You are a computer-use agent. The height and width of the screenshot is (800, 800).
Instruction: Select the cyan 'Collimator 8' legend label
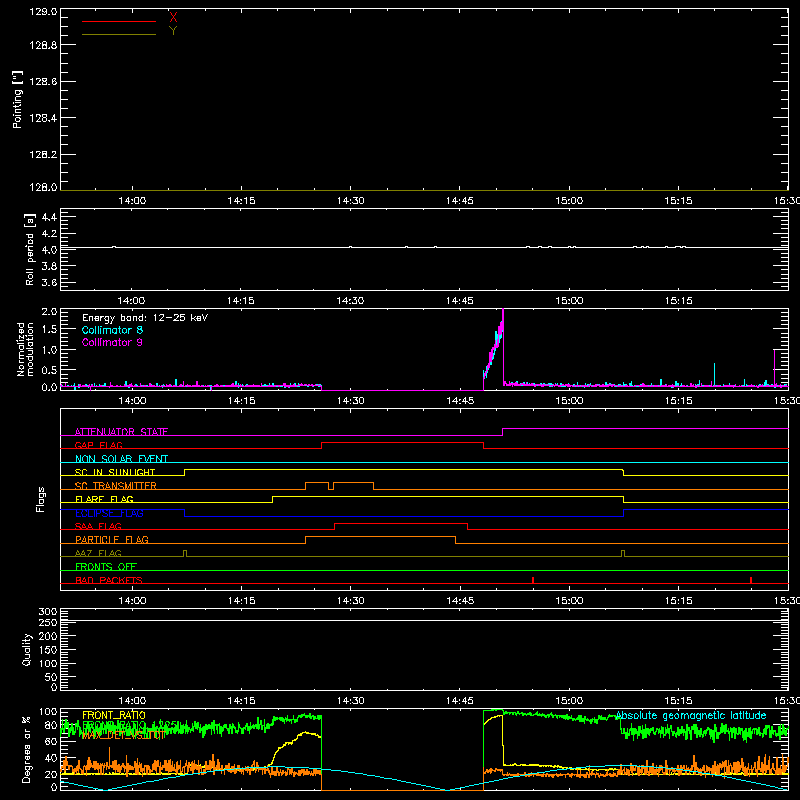(112, 330)
